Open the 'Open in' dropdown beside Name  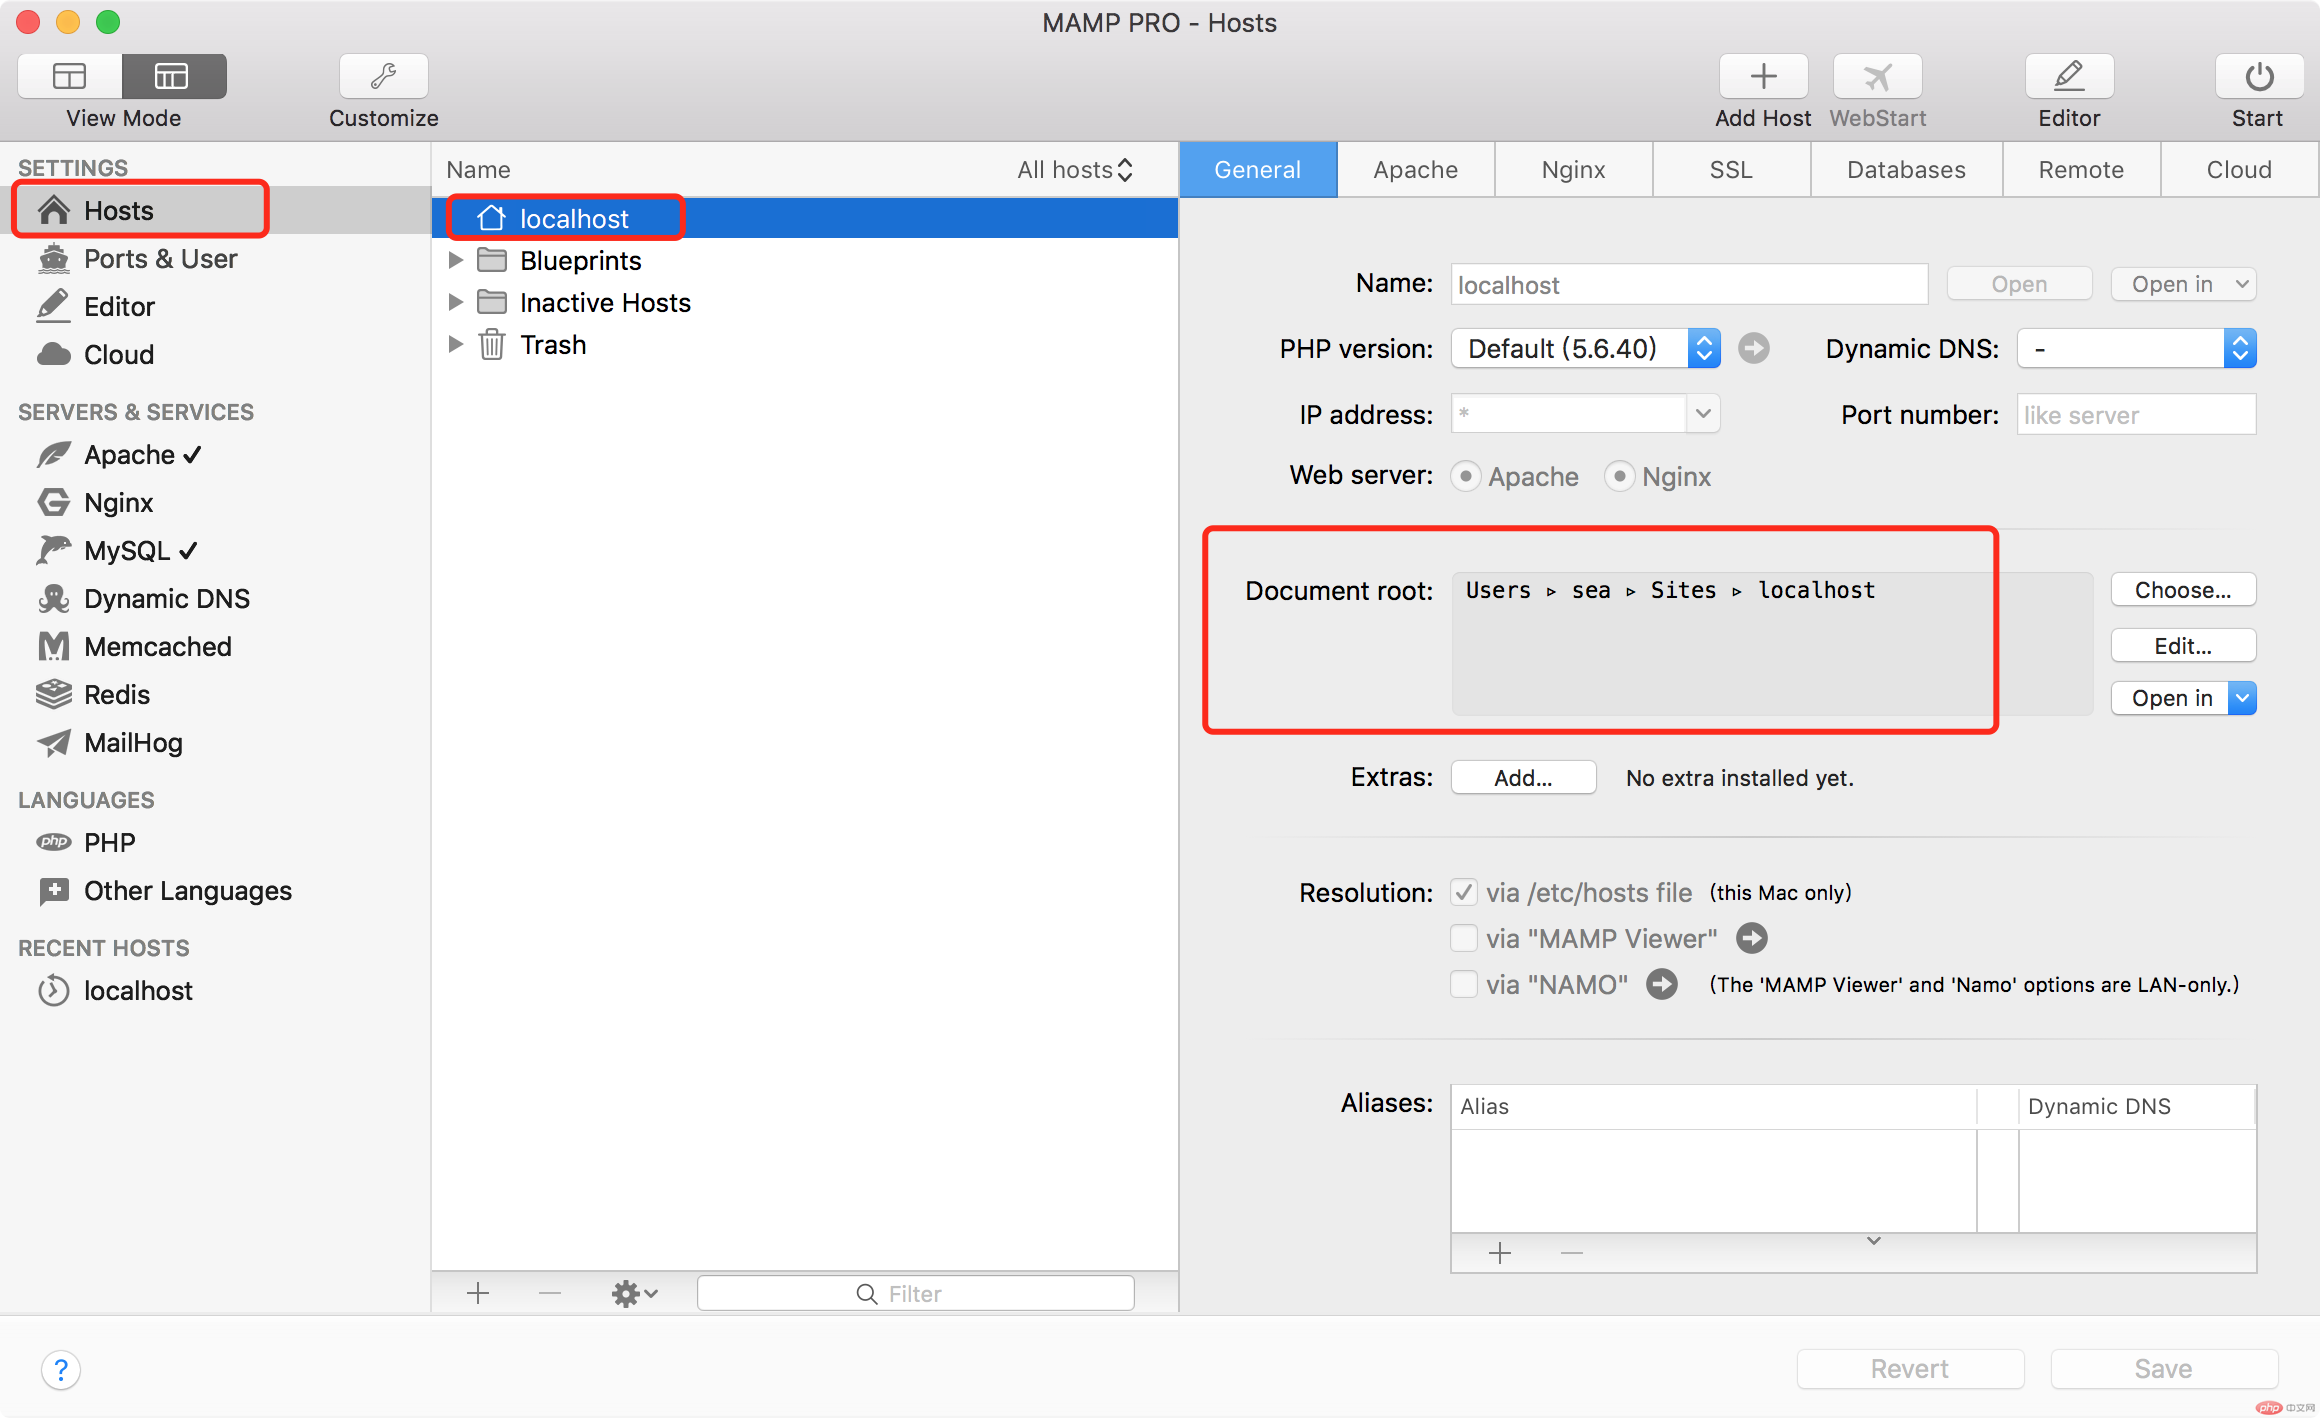tap(2184, 284)
